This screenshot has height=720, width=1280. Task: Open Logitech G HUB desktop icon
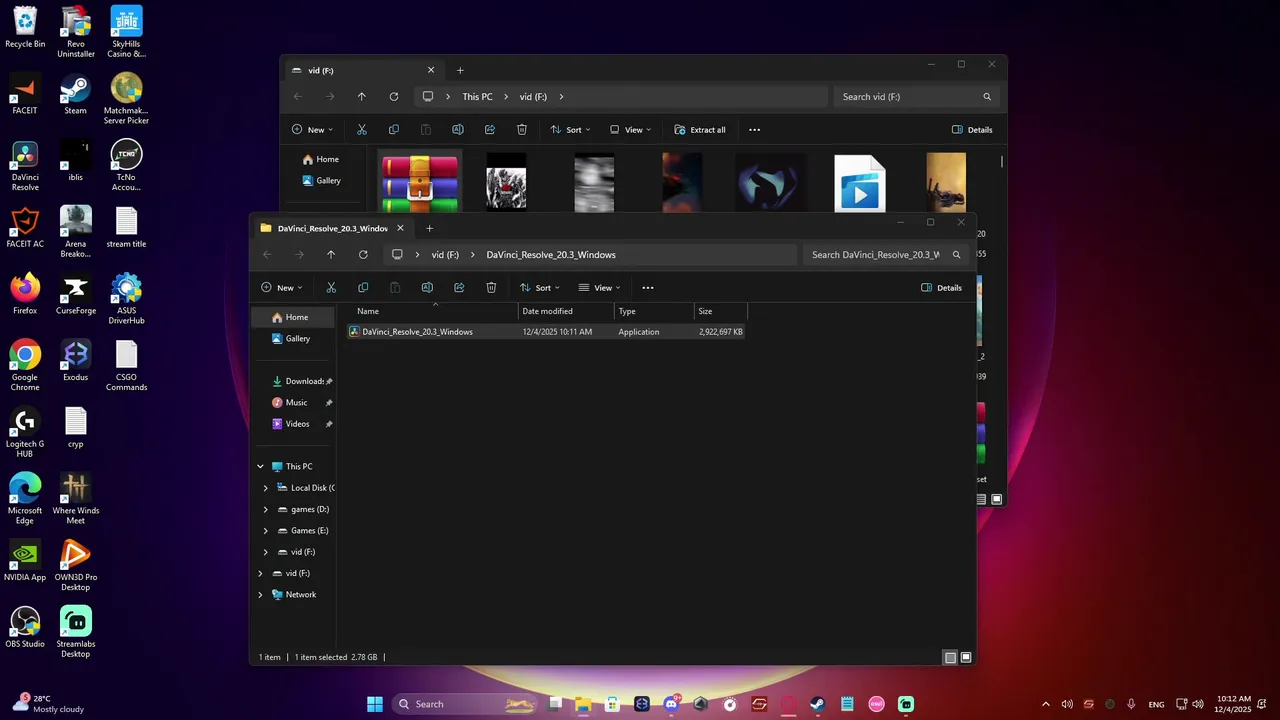(25, 433)
